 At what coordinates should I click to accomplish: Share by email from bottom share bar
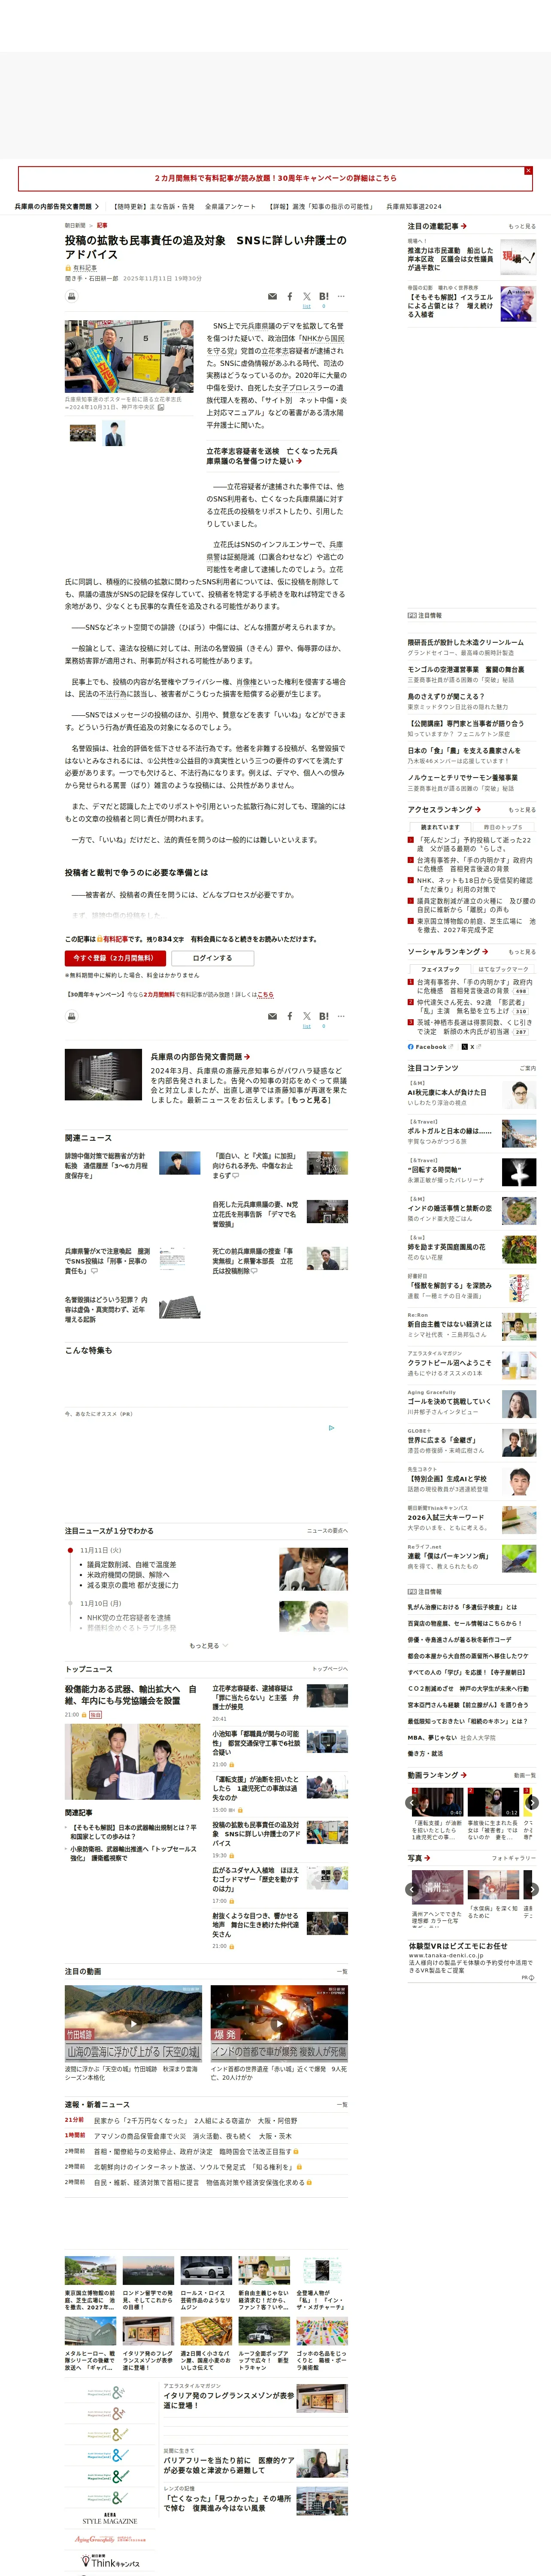click(x=272, y=1016)
